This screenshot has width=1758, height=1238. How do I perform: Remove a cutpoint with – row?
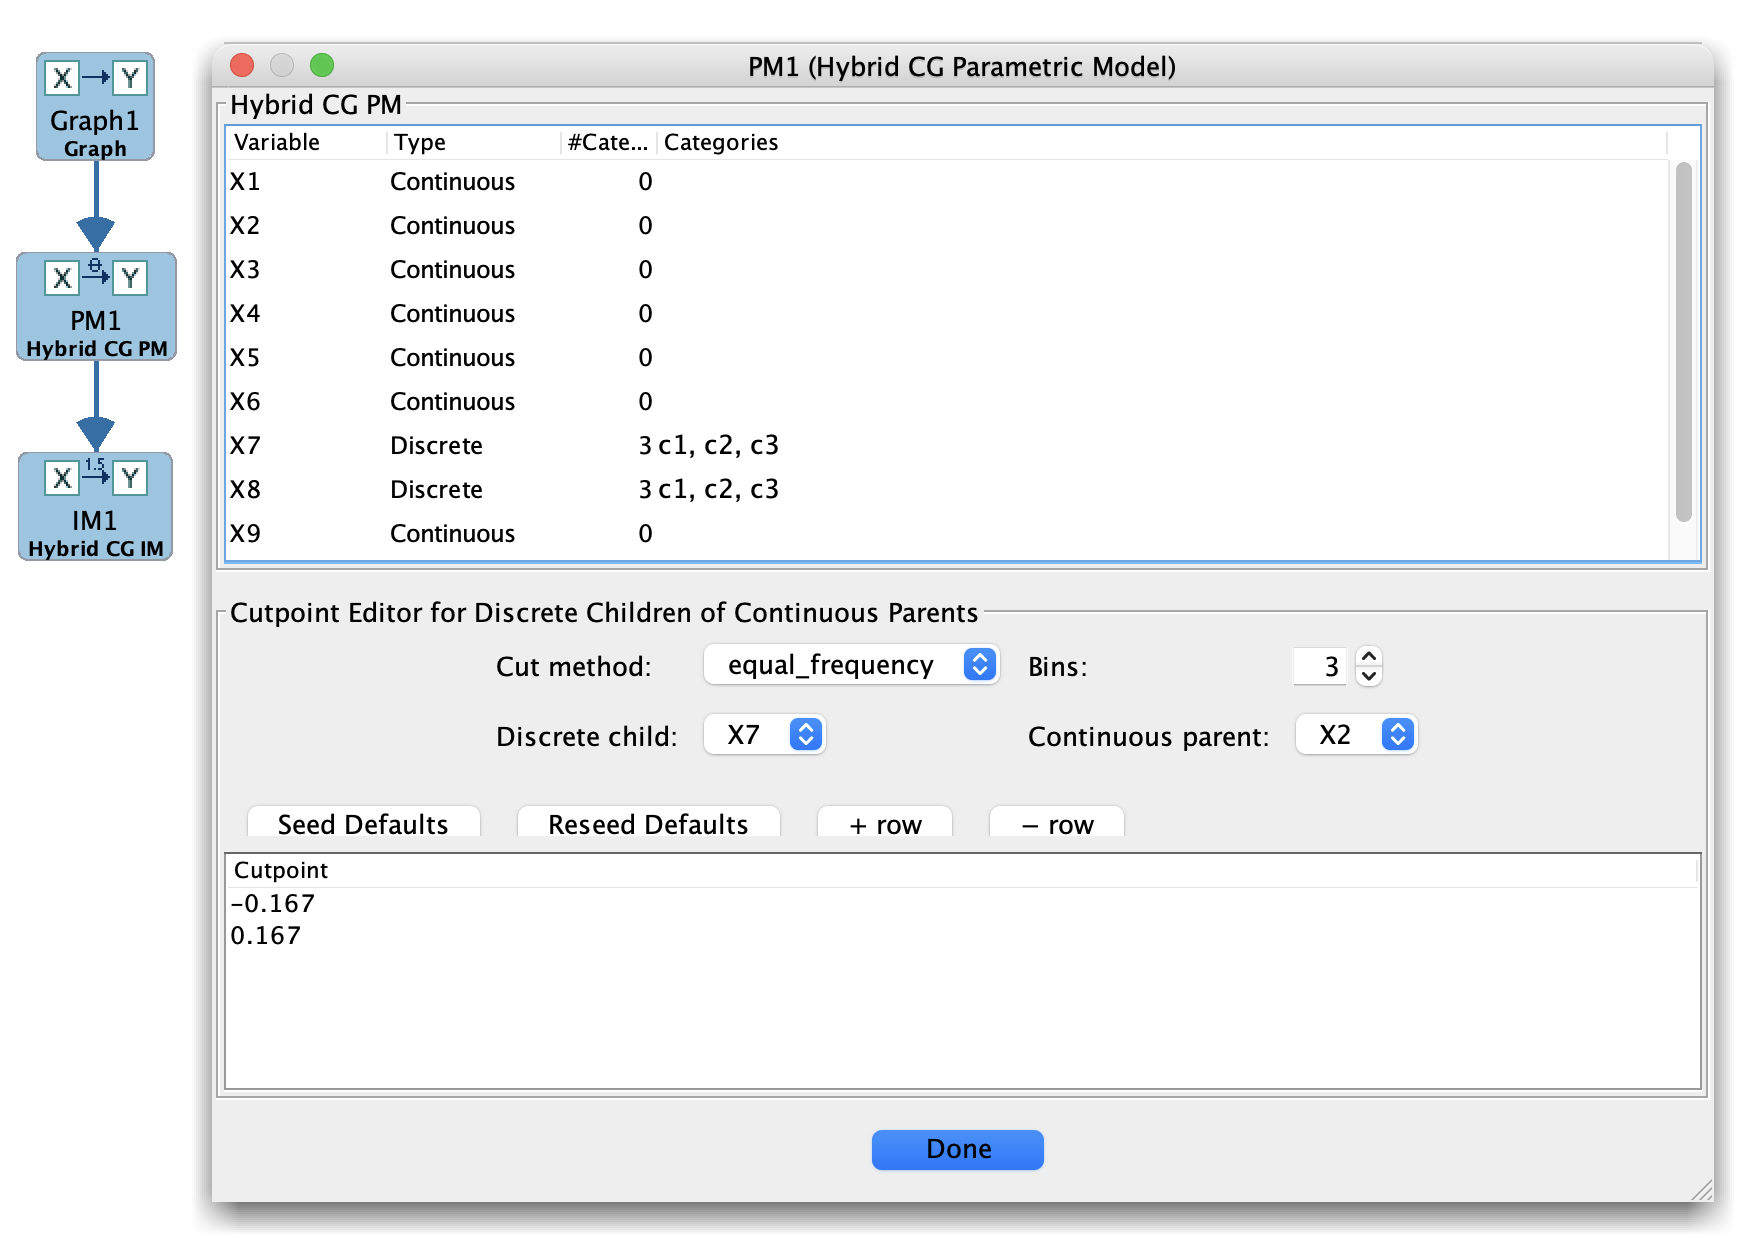point(1057,823)
